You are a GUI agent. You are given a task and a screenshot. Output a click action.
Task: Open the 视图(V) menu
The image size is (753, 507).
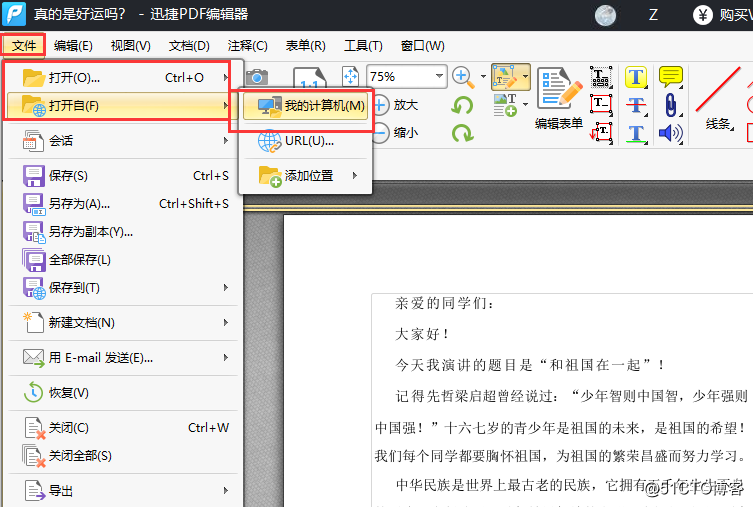click(131, 46)
